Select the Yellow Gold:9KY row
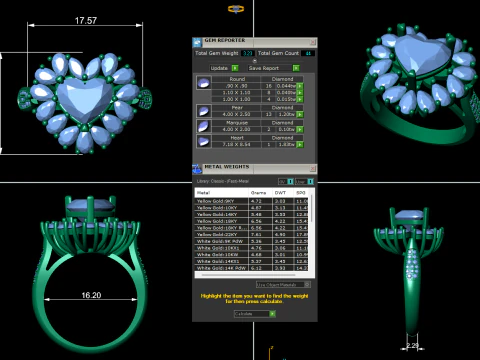The width and height of the screenshot is (480, 360). tap(251, 201)
